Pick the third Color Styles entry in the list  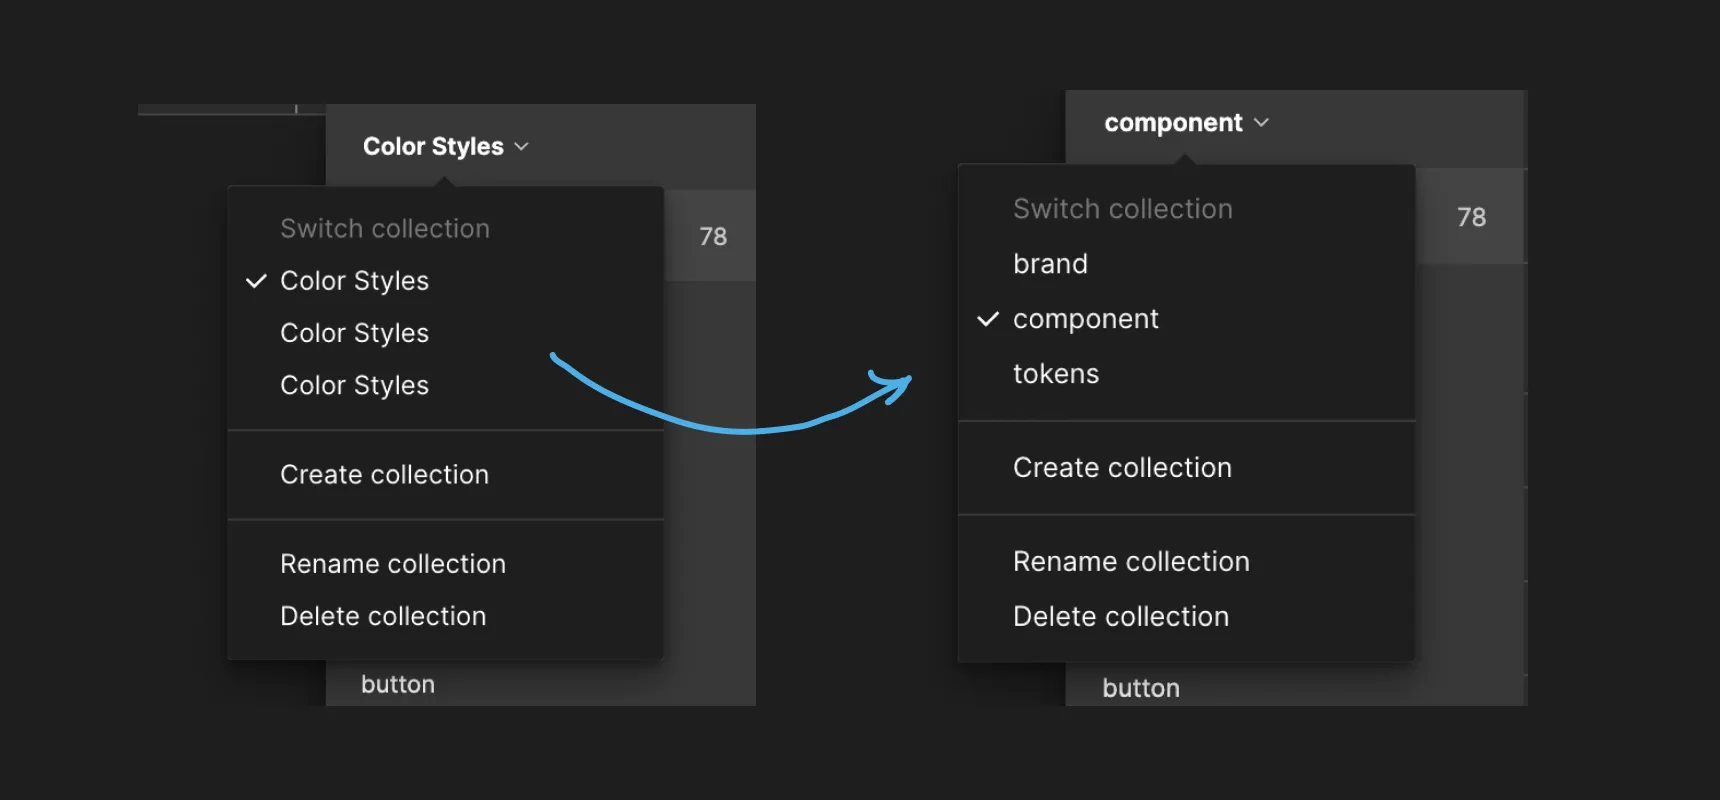354,385
